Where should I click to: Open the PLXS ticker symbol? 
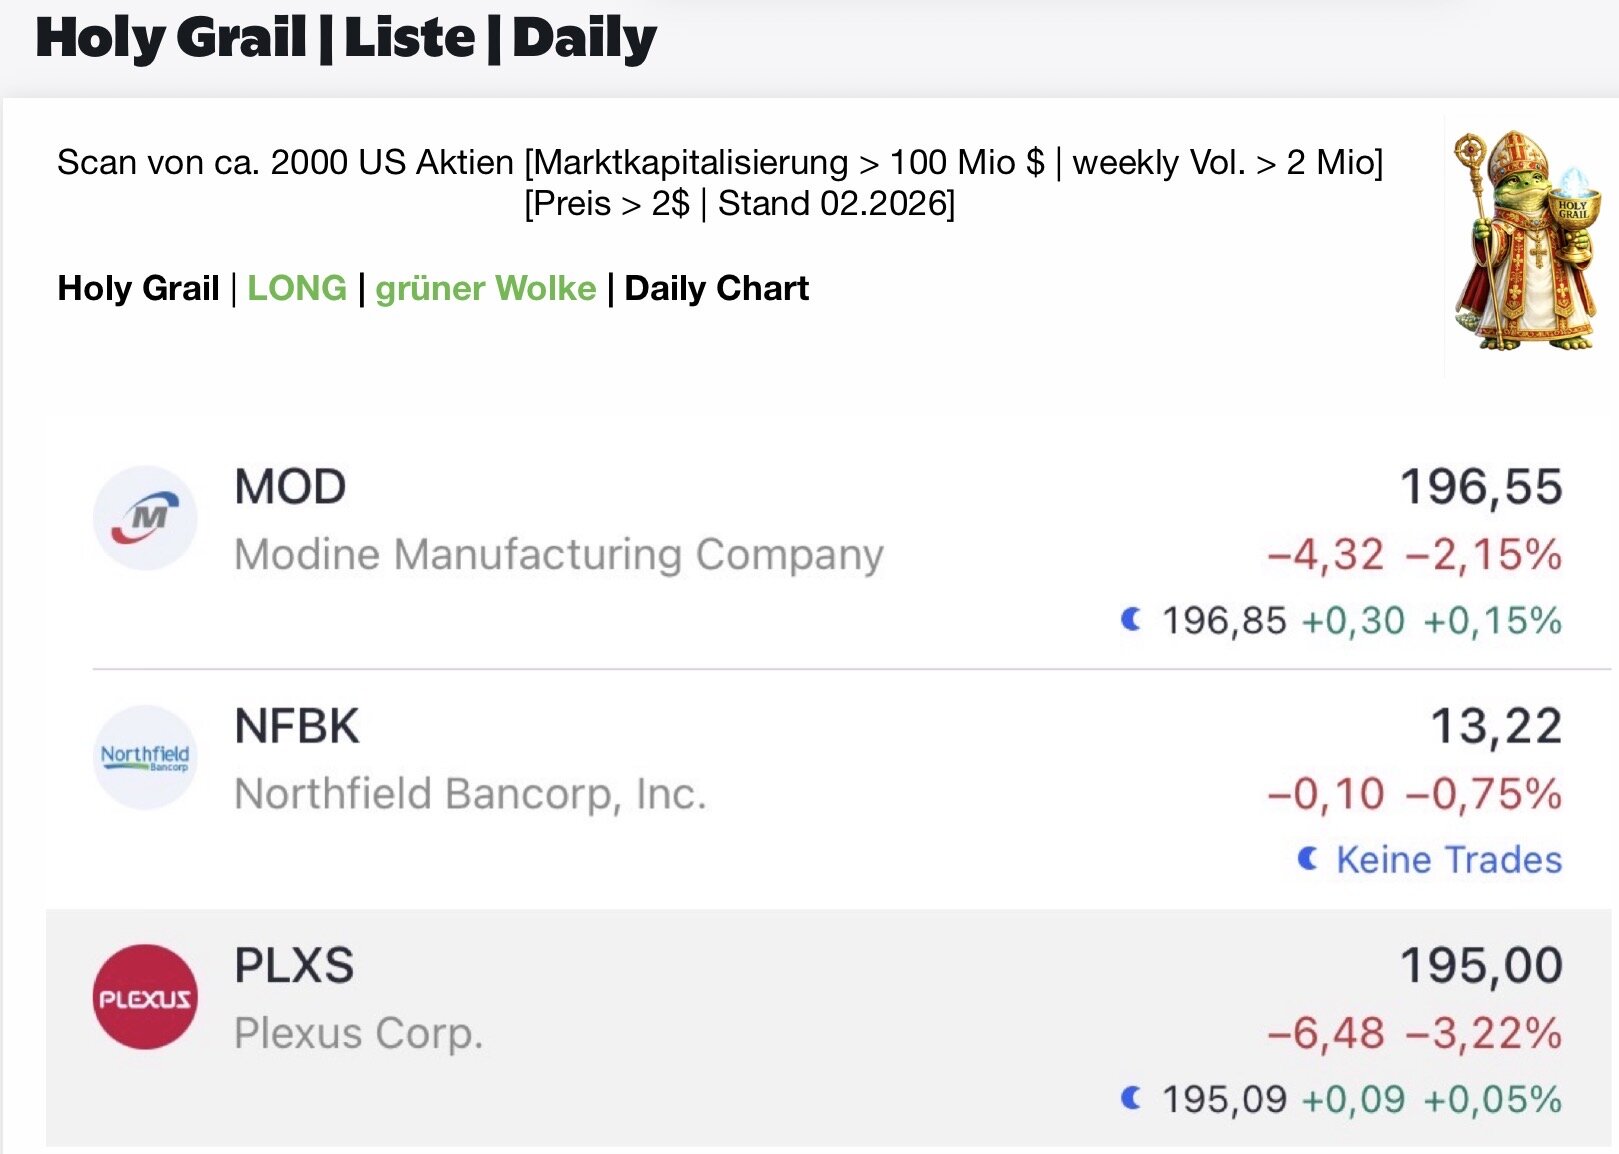pyautogui.click(x=294, y=966)
